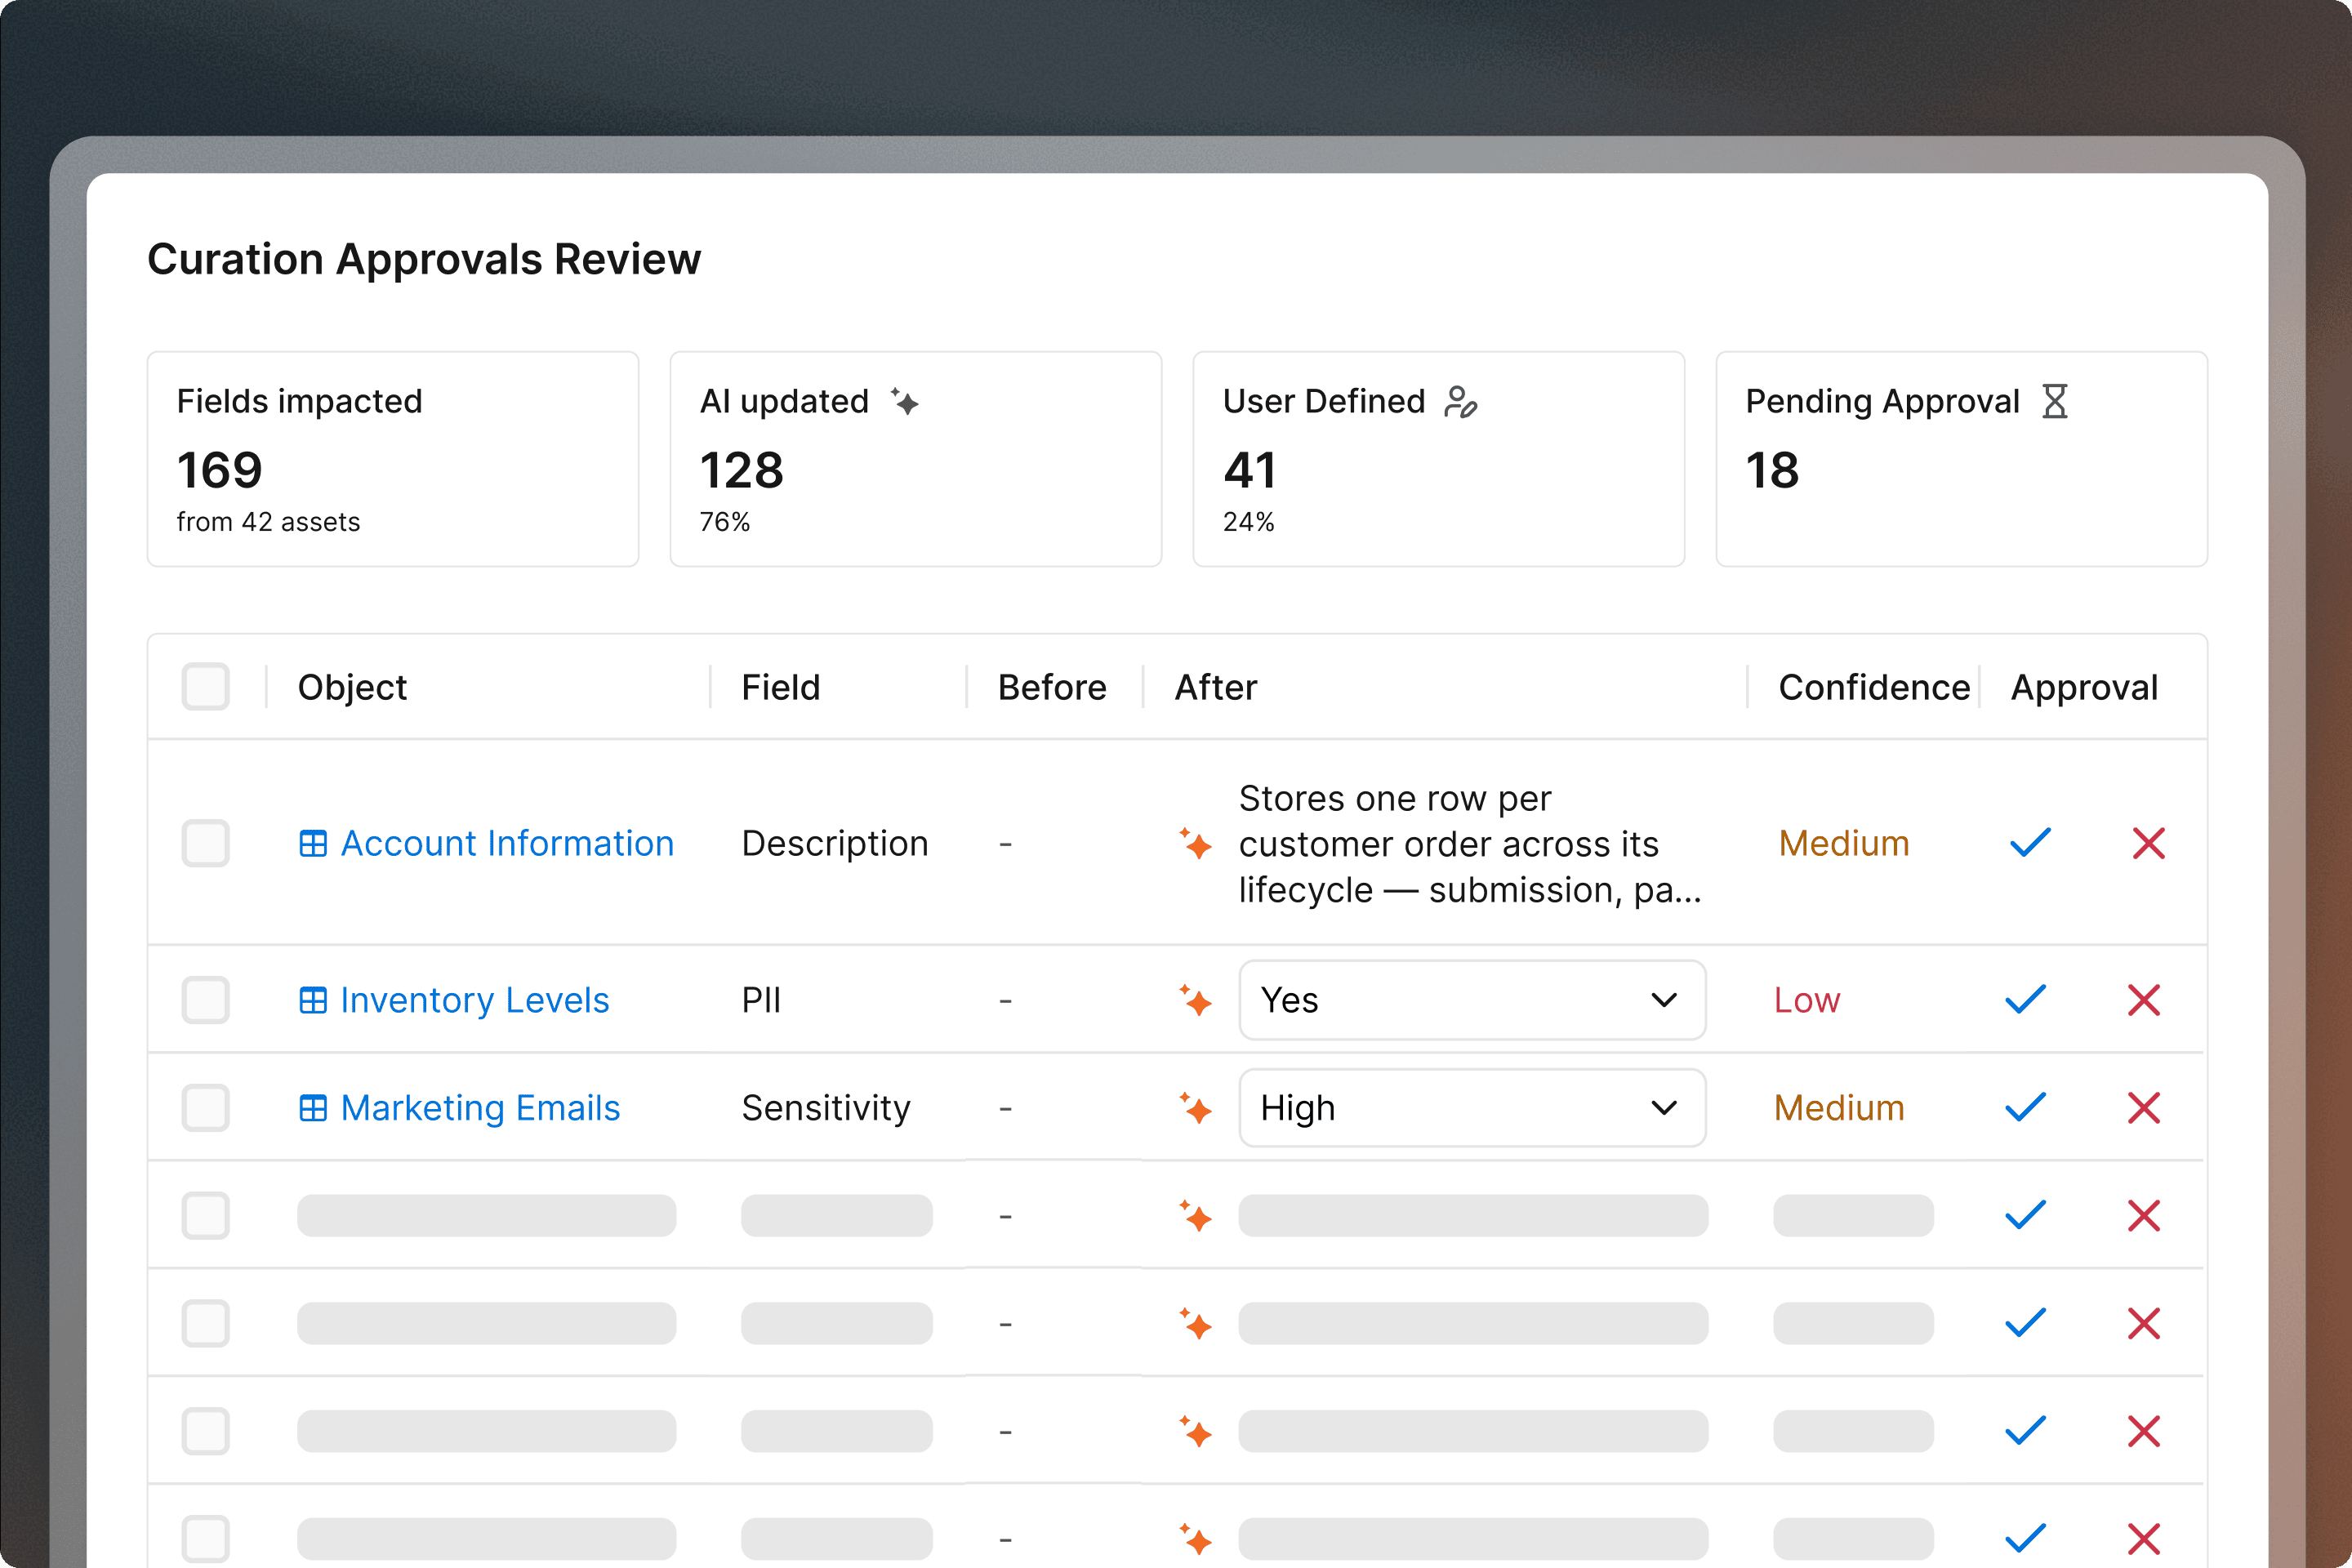
Task: Click the Medium confidence for Account Information
Action: click(x=1844, y=843)
